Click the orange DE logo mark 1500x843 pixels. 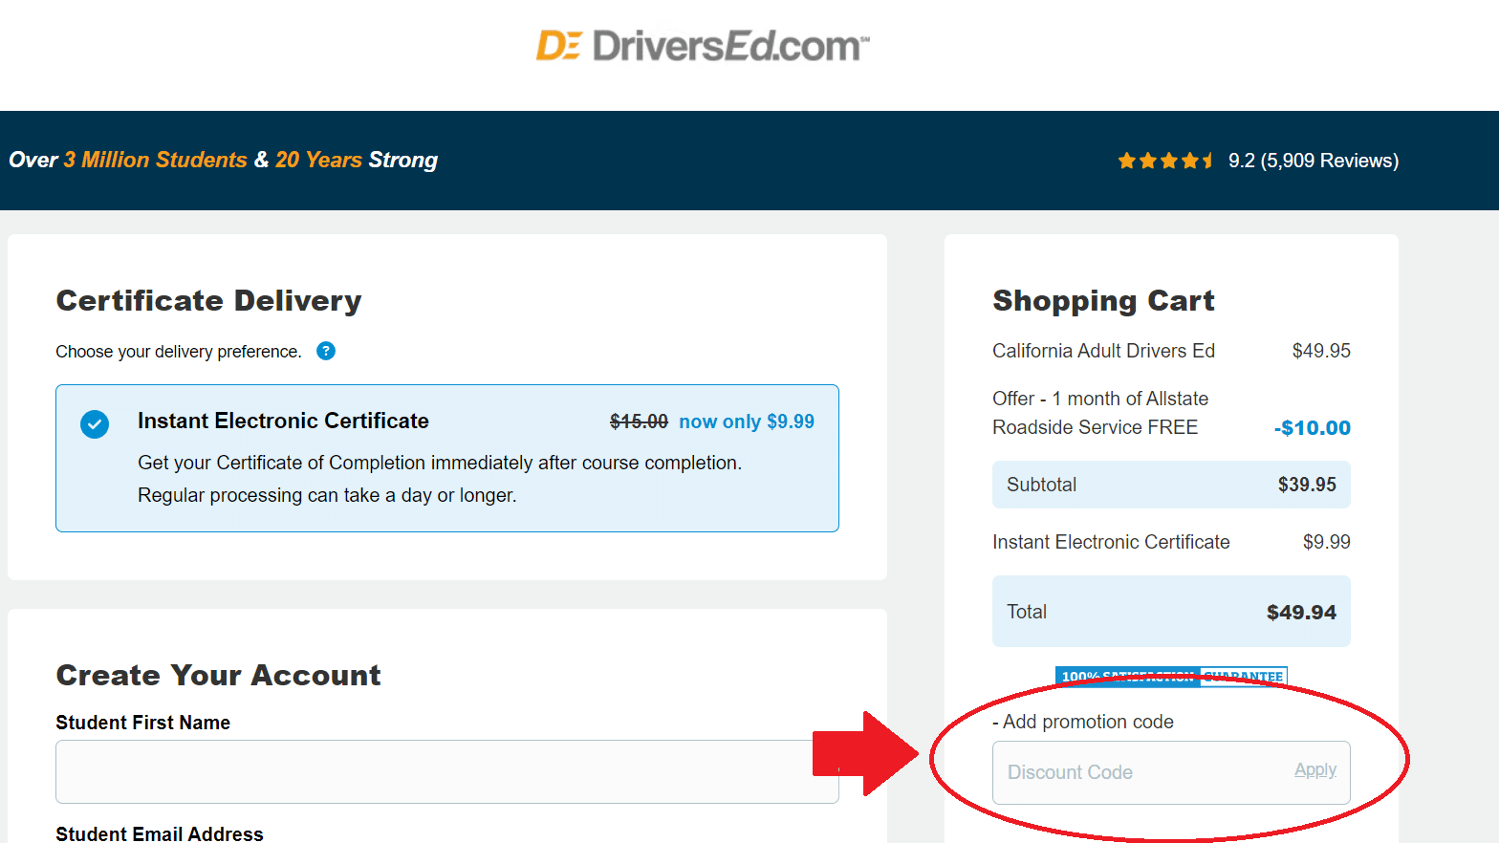pos(560,44)
